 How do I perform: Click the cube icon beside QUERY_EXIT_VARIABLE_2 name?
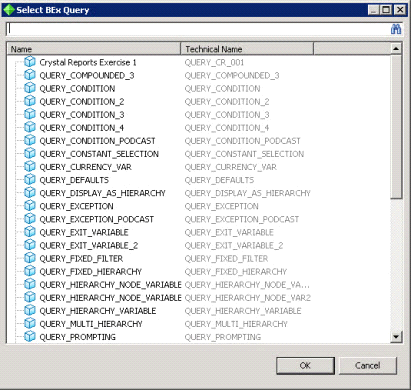(30, 245)
